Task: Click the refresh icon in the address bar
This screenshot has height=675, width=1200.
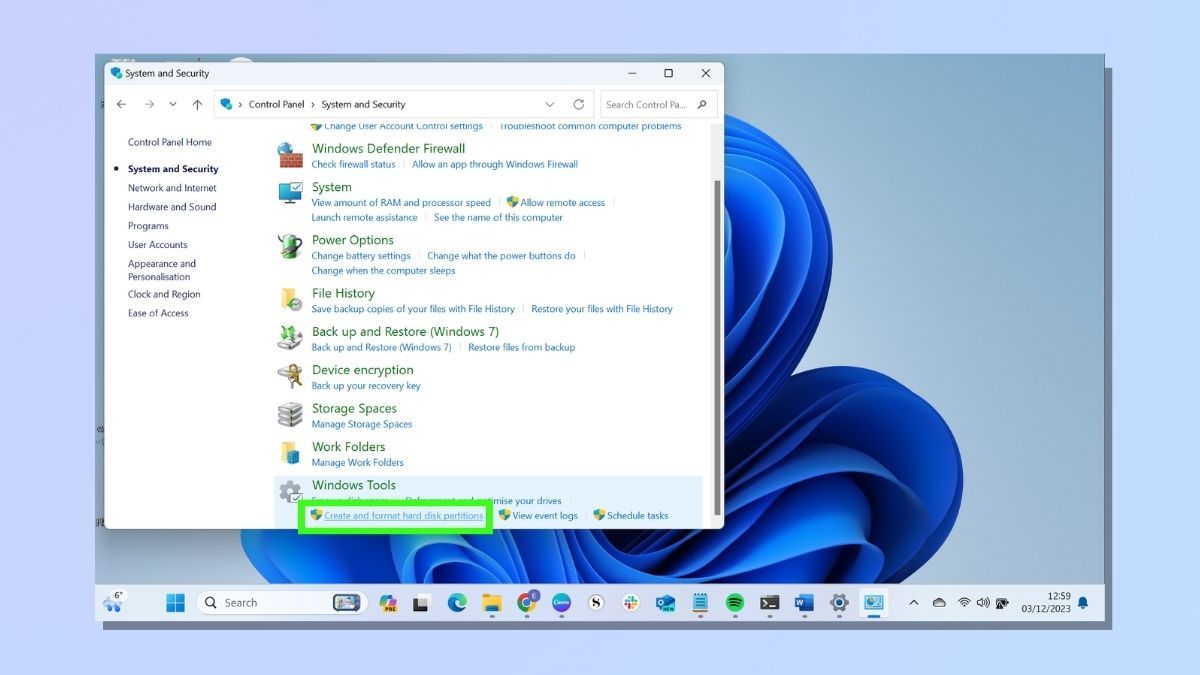Action: pos(580,104)
